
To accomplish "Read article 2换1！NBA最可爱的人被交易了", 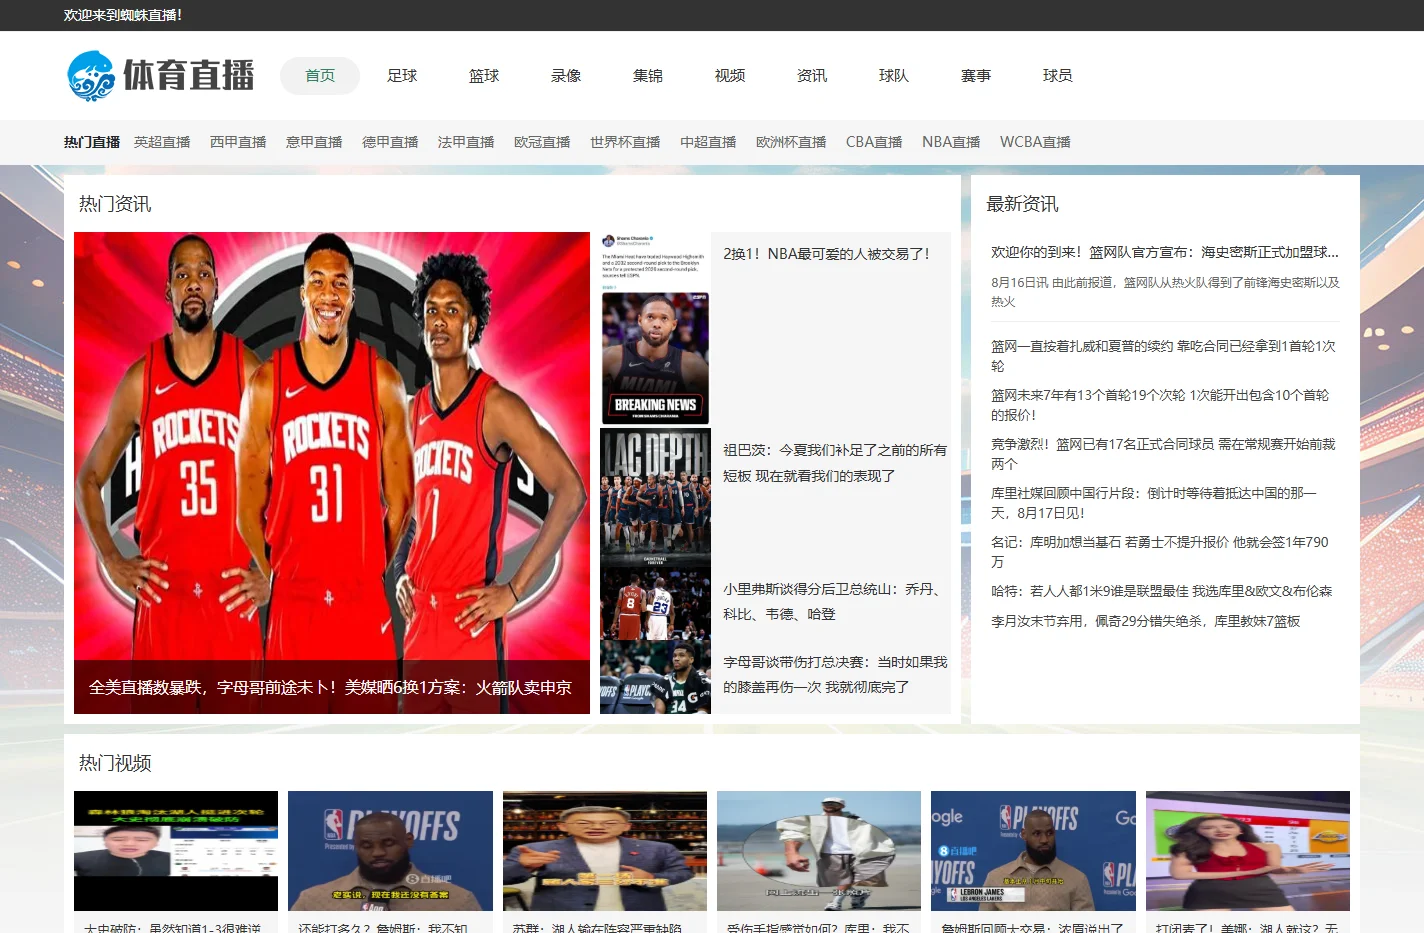I will (x=827, y=254).
